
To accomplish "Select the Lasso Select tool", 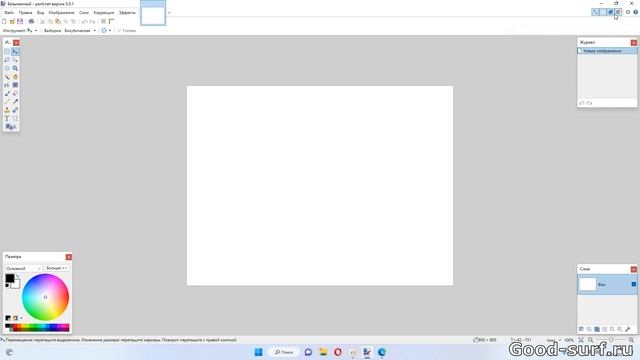I will [x=7, y=60].
